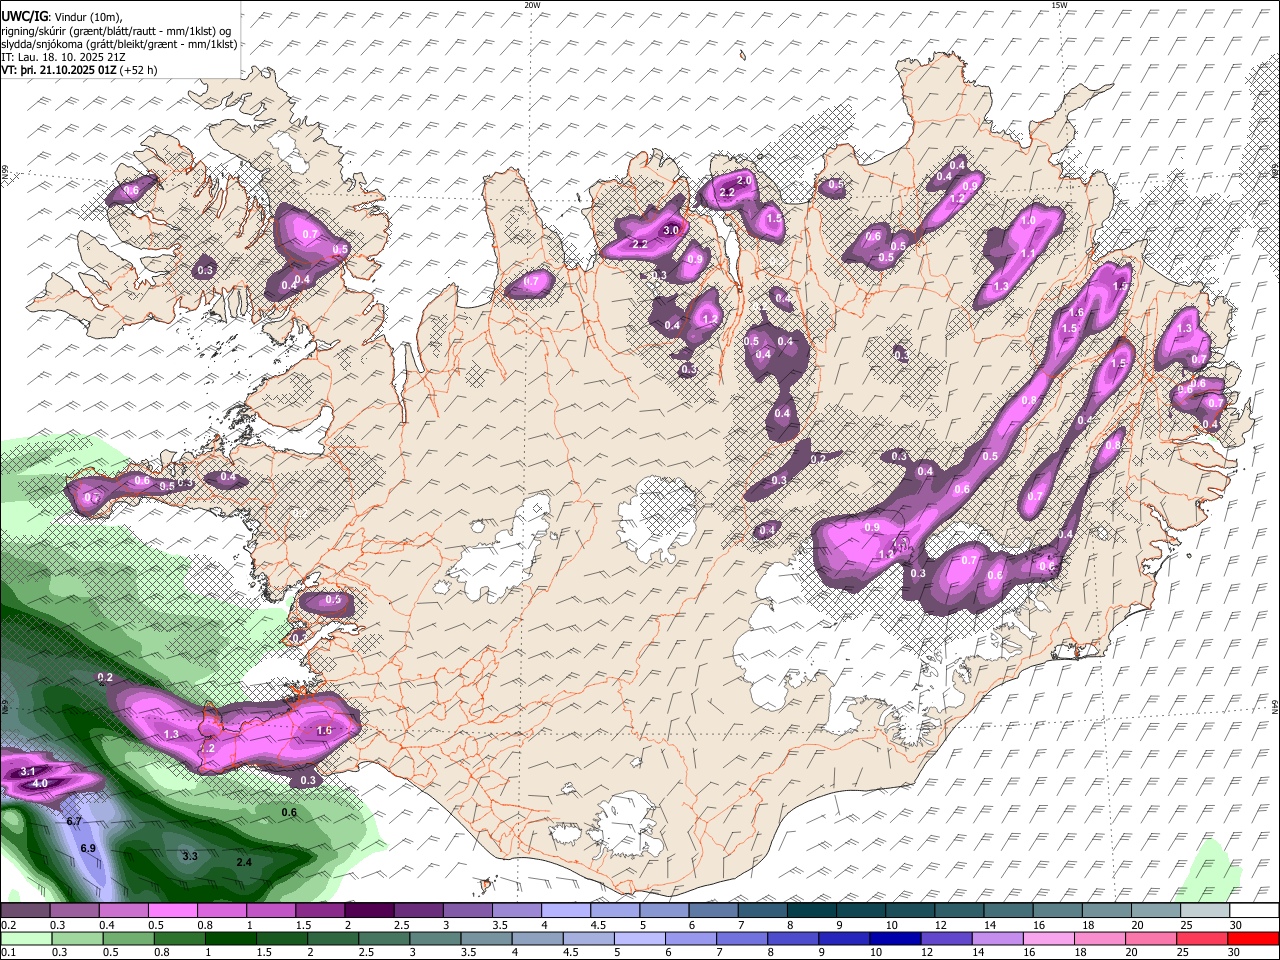Viewport: 1280px width, 960px height.
Task: Click the 3.1 snow value label
Action: [x=28, y=772]
